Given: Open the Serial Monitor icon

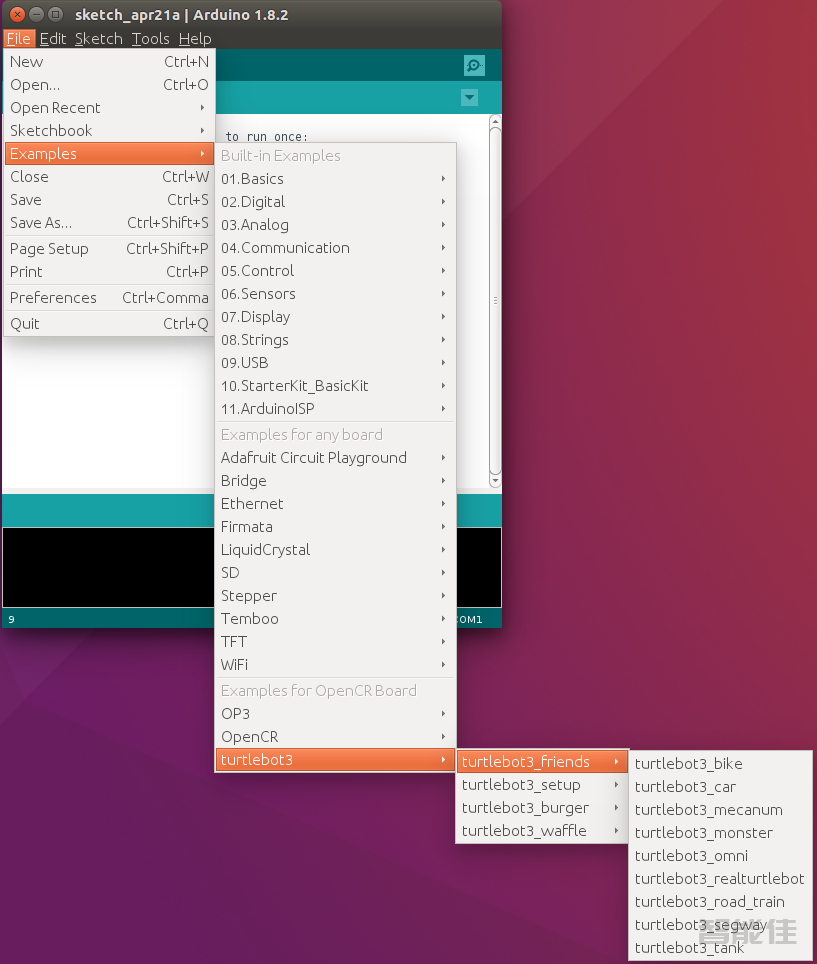Looking at the screenshot, I should 474,65.
